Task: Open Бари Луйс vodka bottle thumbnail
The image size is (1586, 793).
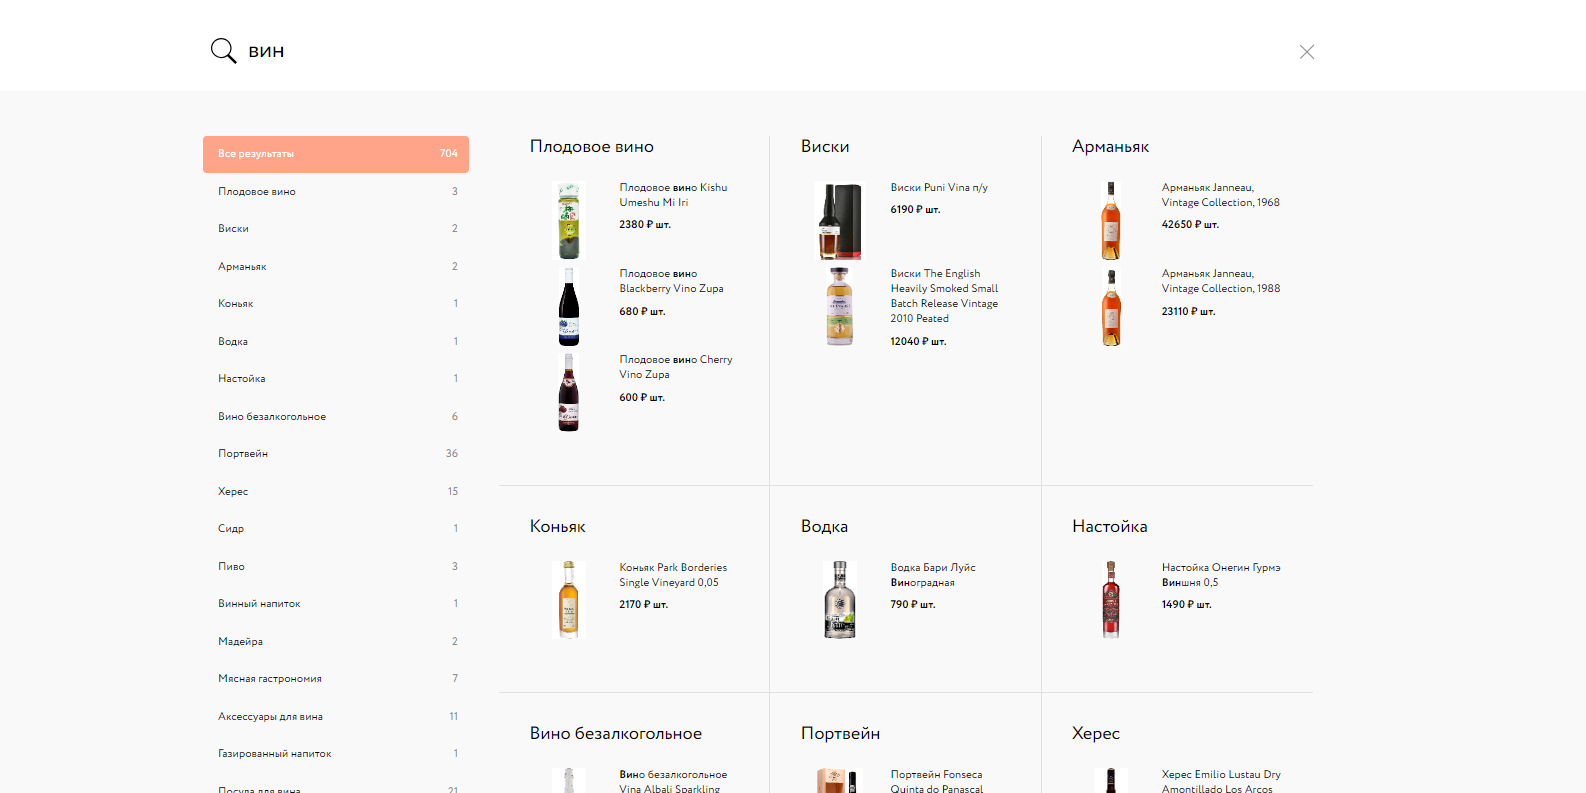Action: coord(840,600)
